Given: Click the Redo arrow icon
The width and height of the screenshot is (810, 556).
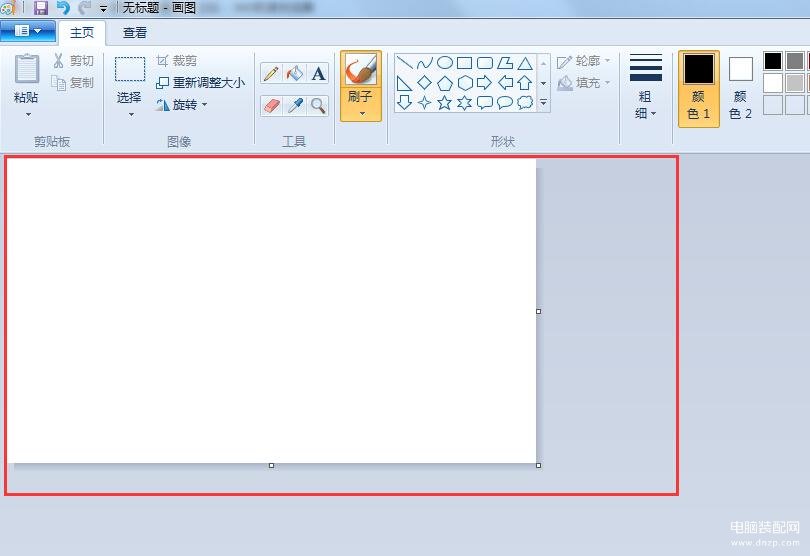Looking at the screenshot, I should [x=84, y=8].
